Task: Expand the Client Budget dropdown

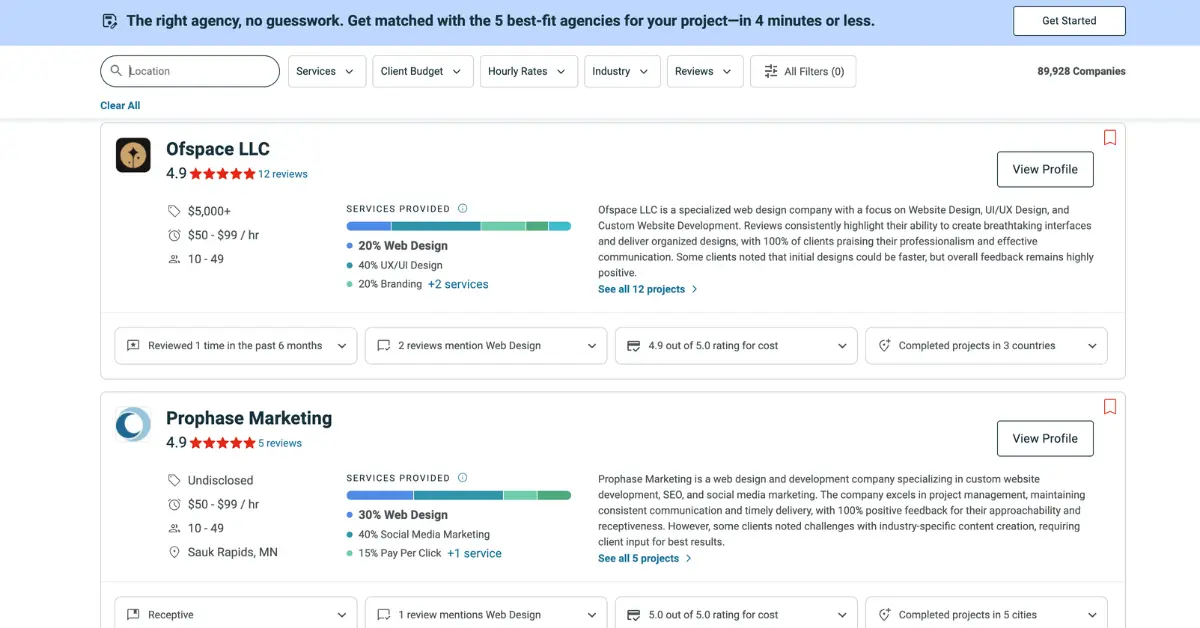Action: (x=422, y=71)
